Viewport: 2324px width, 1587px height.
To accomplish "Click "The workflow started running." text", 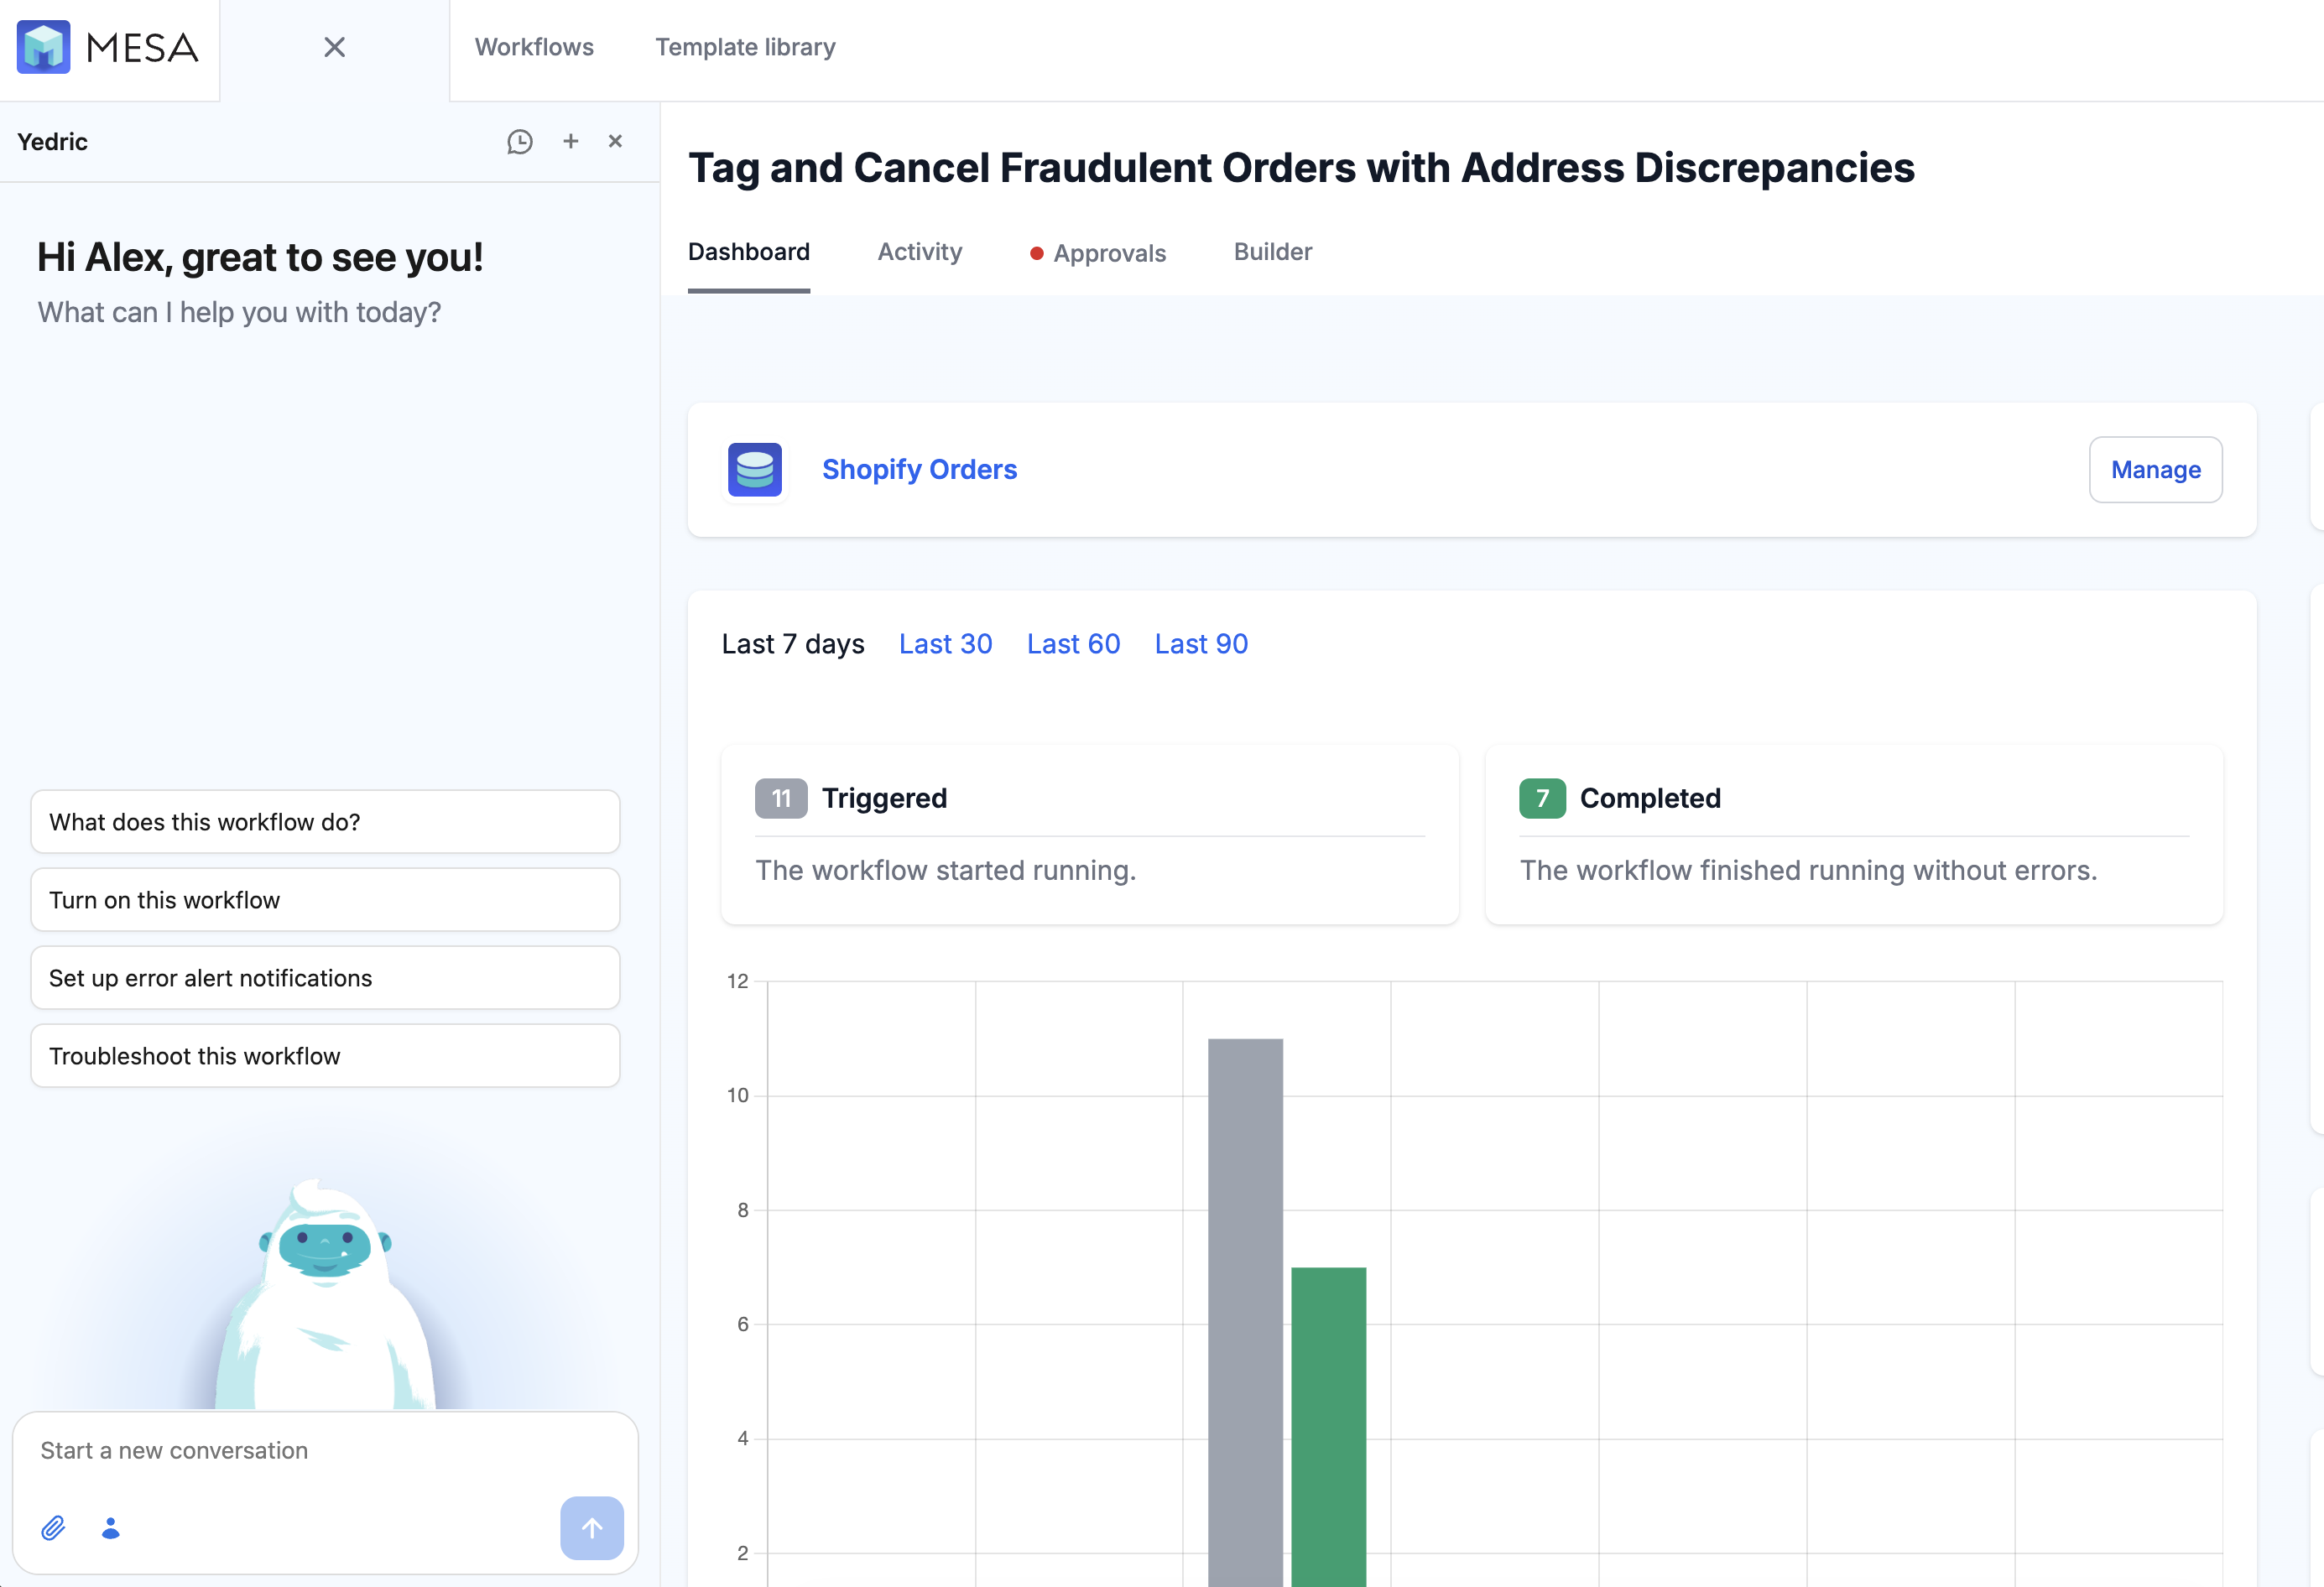I will 945,870.
